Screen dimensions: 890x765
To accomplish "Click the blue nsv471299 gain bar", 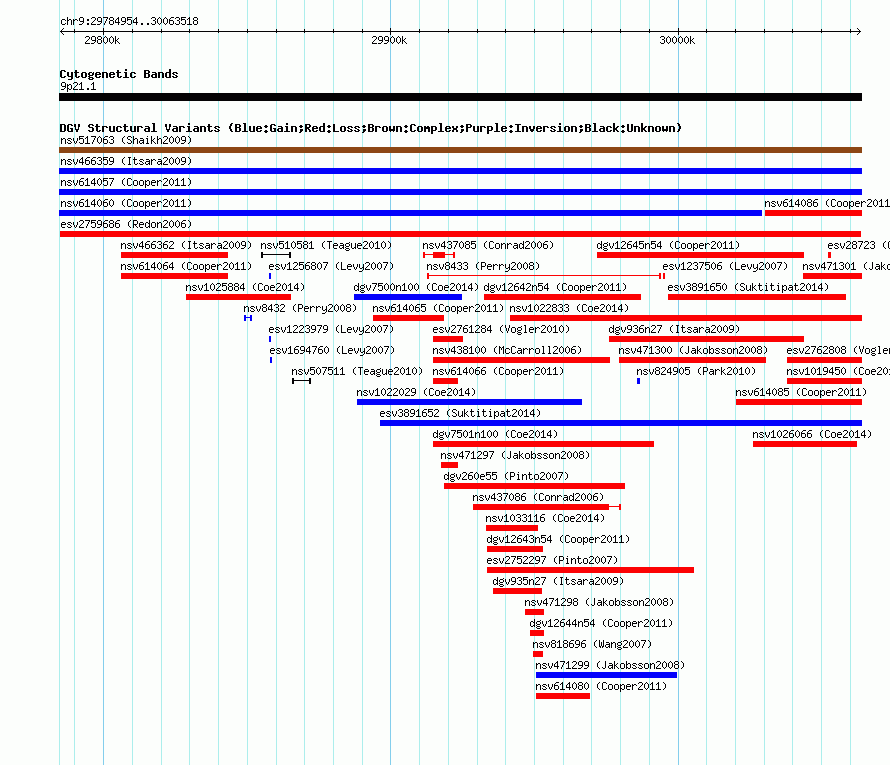I will click(x=606, y=675).
